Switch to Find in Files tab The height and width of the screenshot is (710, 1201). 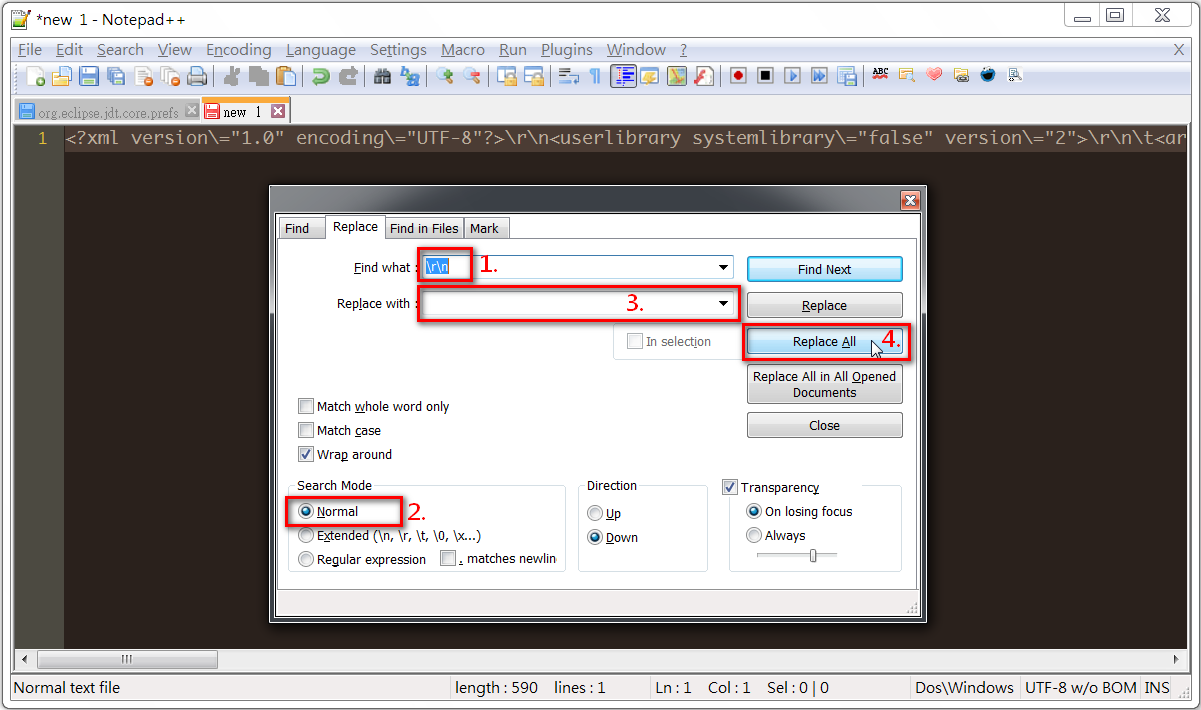click(x=424, y=228)
